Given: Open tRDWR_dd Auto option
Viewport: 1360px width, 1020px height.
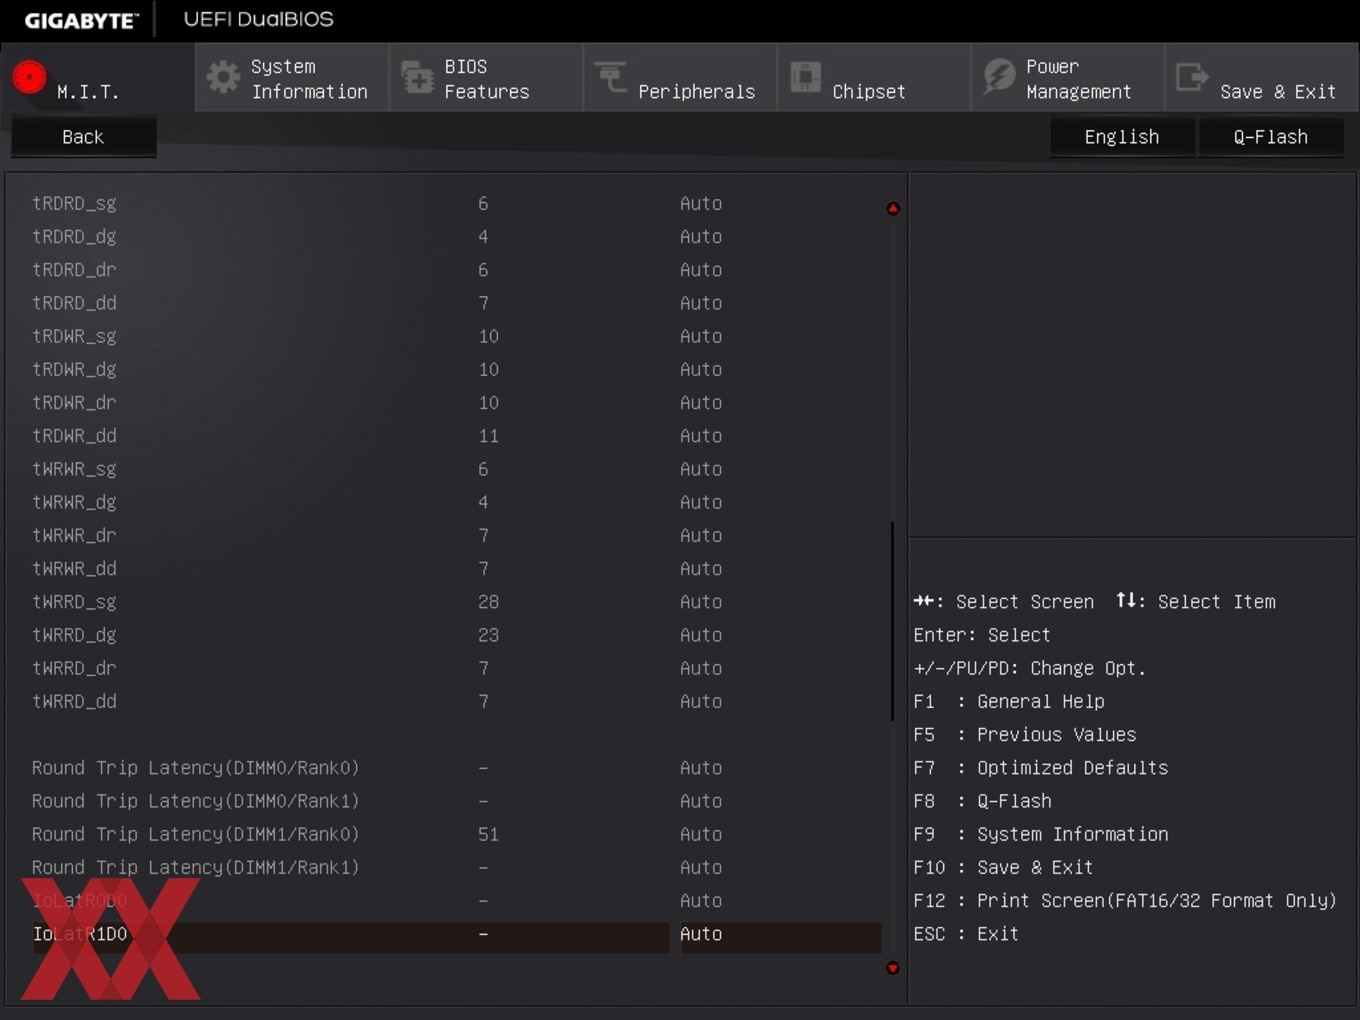Looking at the screenshot, I should coord(701,436).
